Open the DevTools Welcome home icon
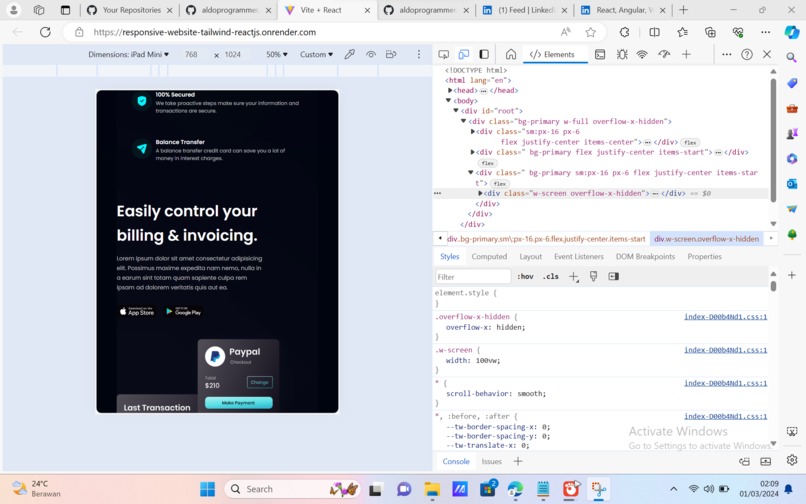 click(510, 55)
